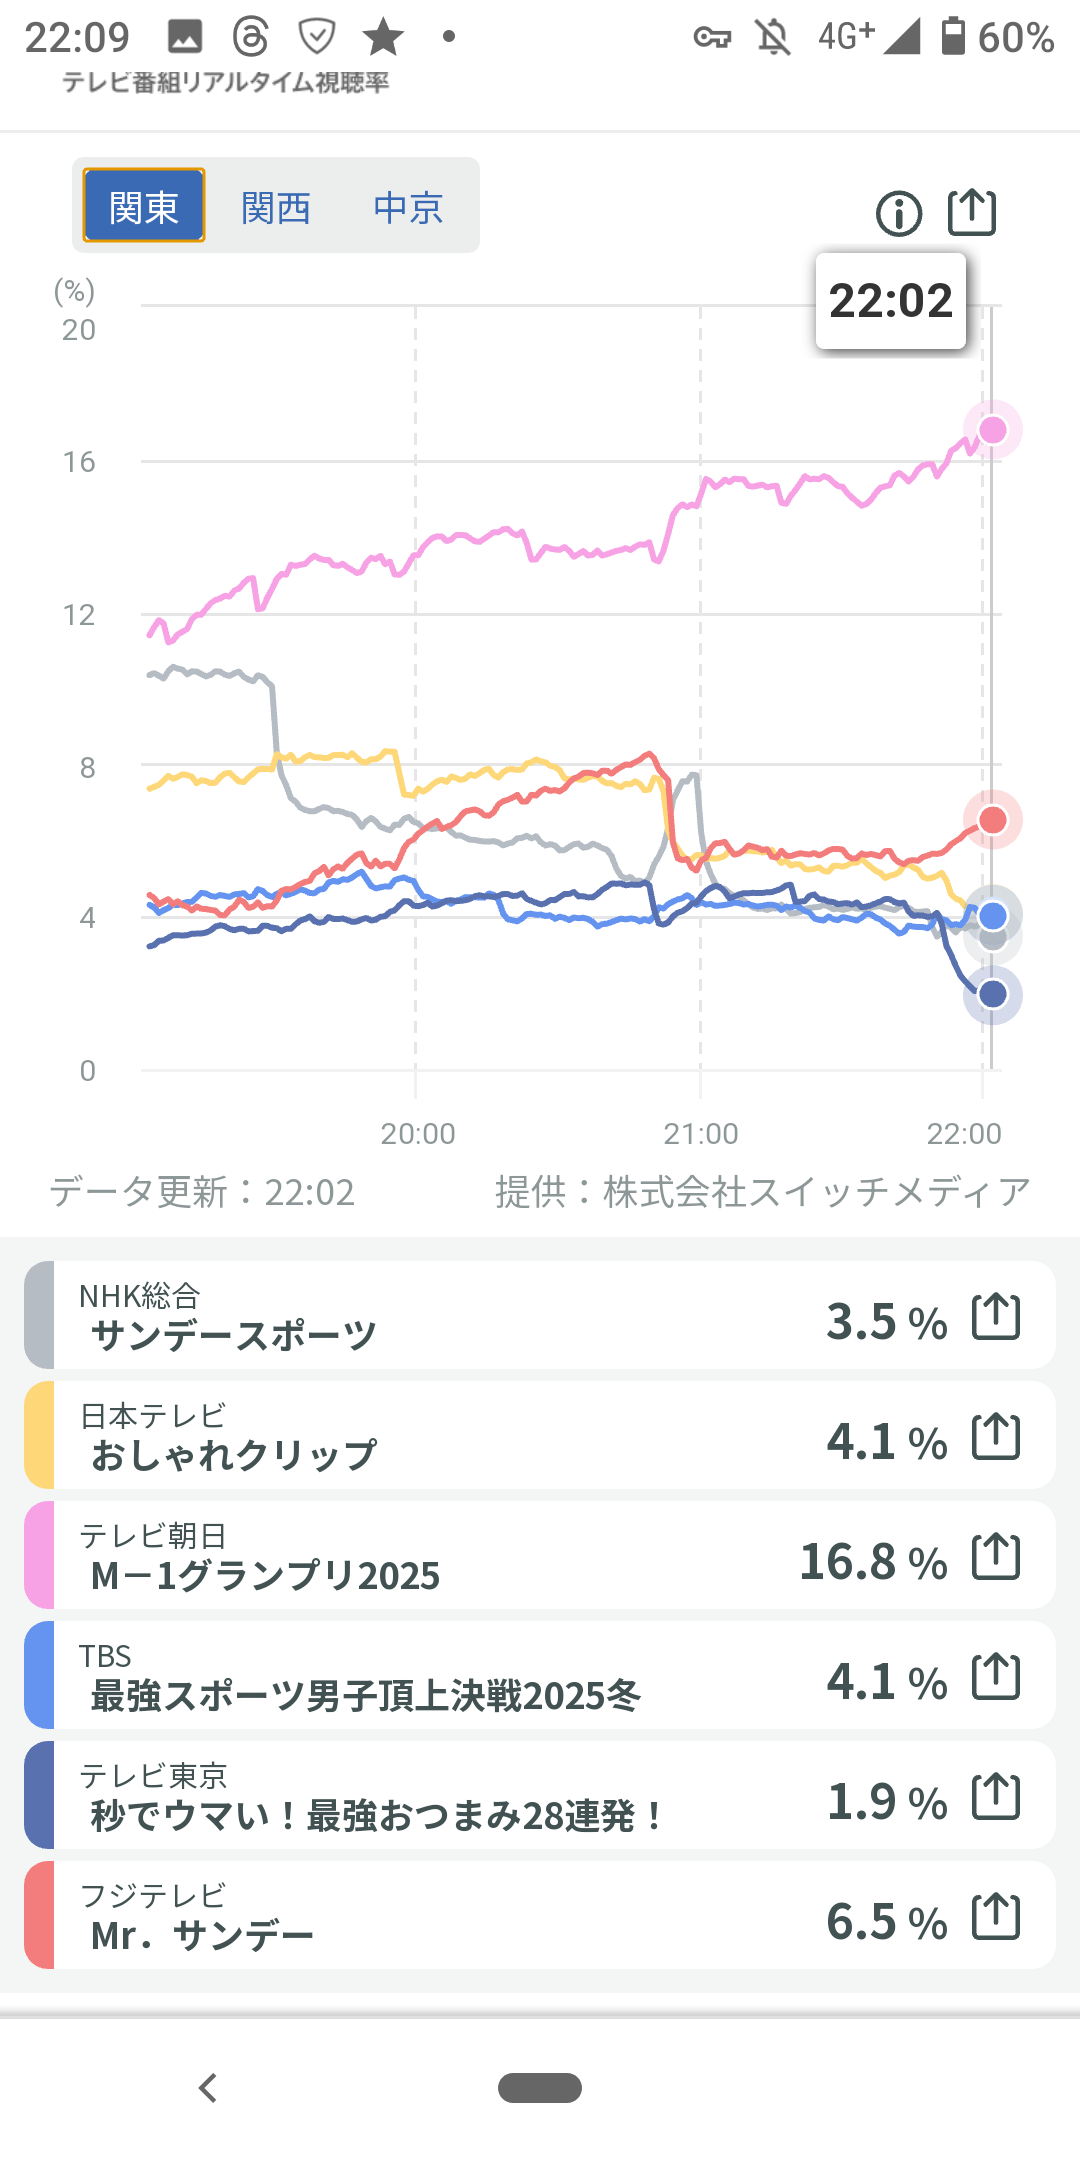Screen dimensions: 1080x2160
Task: Share the 日本テレビ おしゃれクリップ rating
Action: pos(996,1436)
